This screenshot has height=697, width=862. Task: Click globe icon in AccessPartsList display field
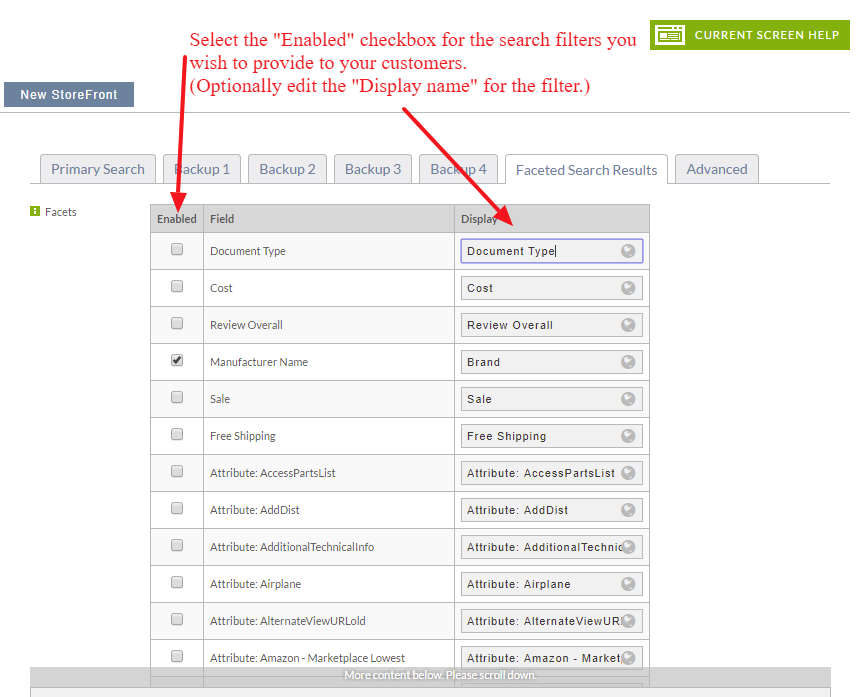(628, 473)
